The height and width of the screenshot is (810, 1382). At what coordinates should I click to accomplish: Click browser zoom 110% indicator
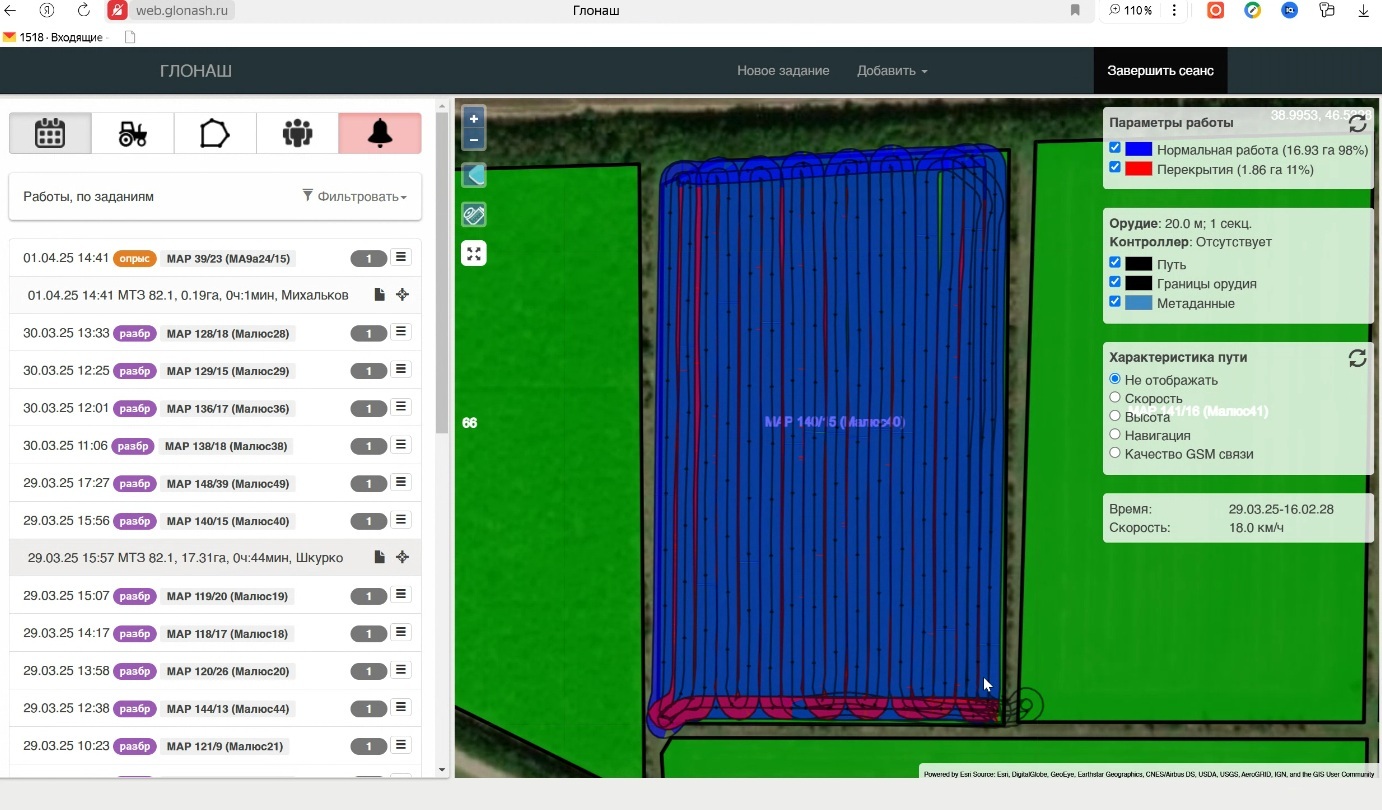(1130, 10)
